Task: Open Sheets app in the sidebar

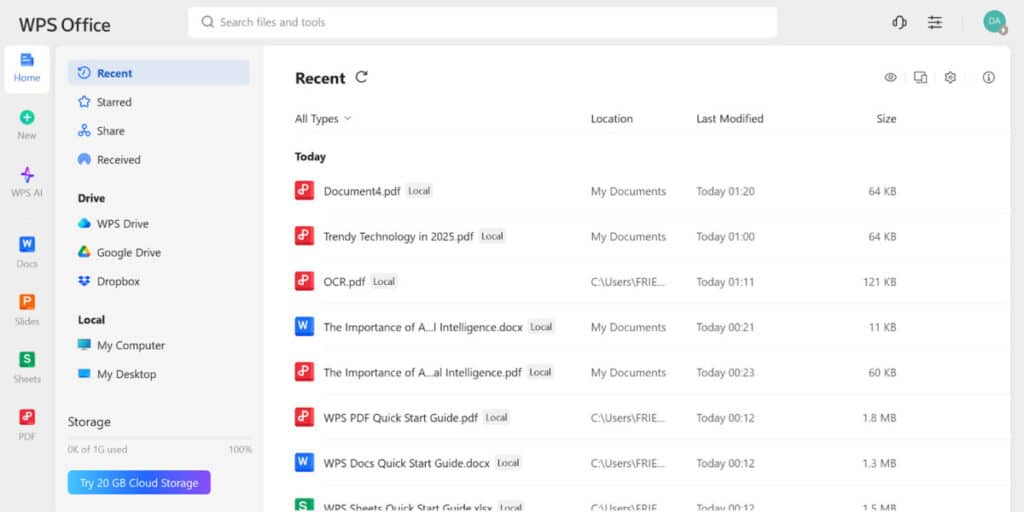Action: tap(27, 367)
